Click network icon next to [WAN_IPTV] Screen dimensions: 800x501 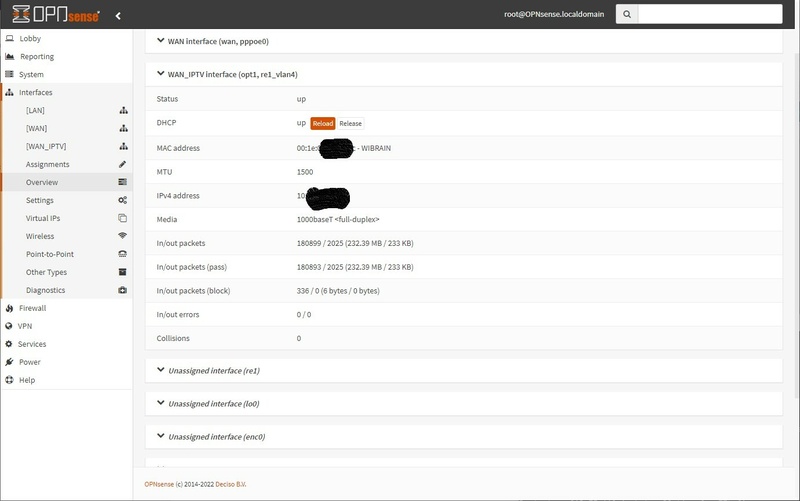pyautogui.click(x=123, y=146)
